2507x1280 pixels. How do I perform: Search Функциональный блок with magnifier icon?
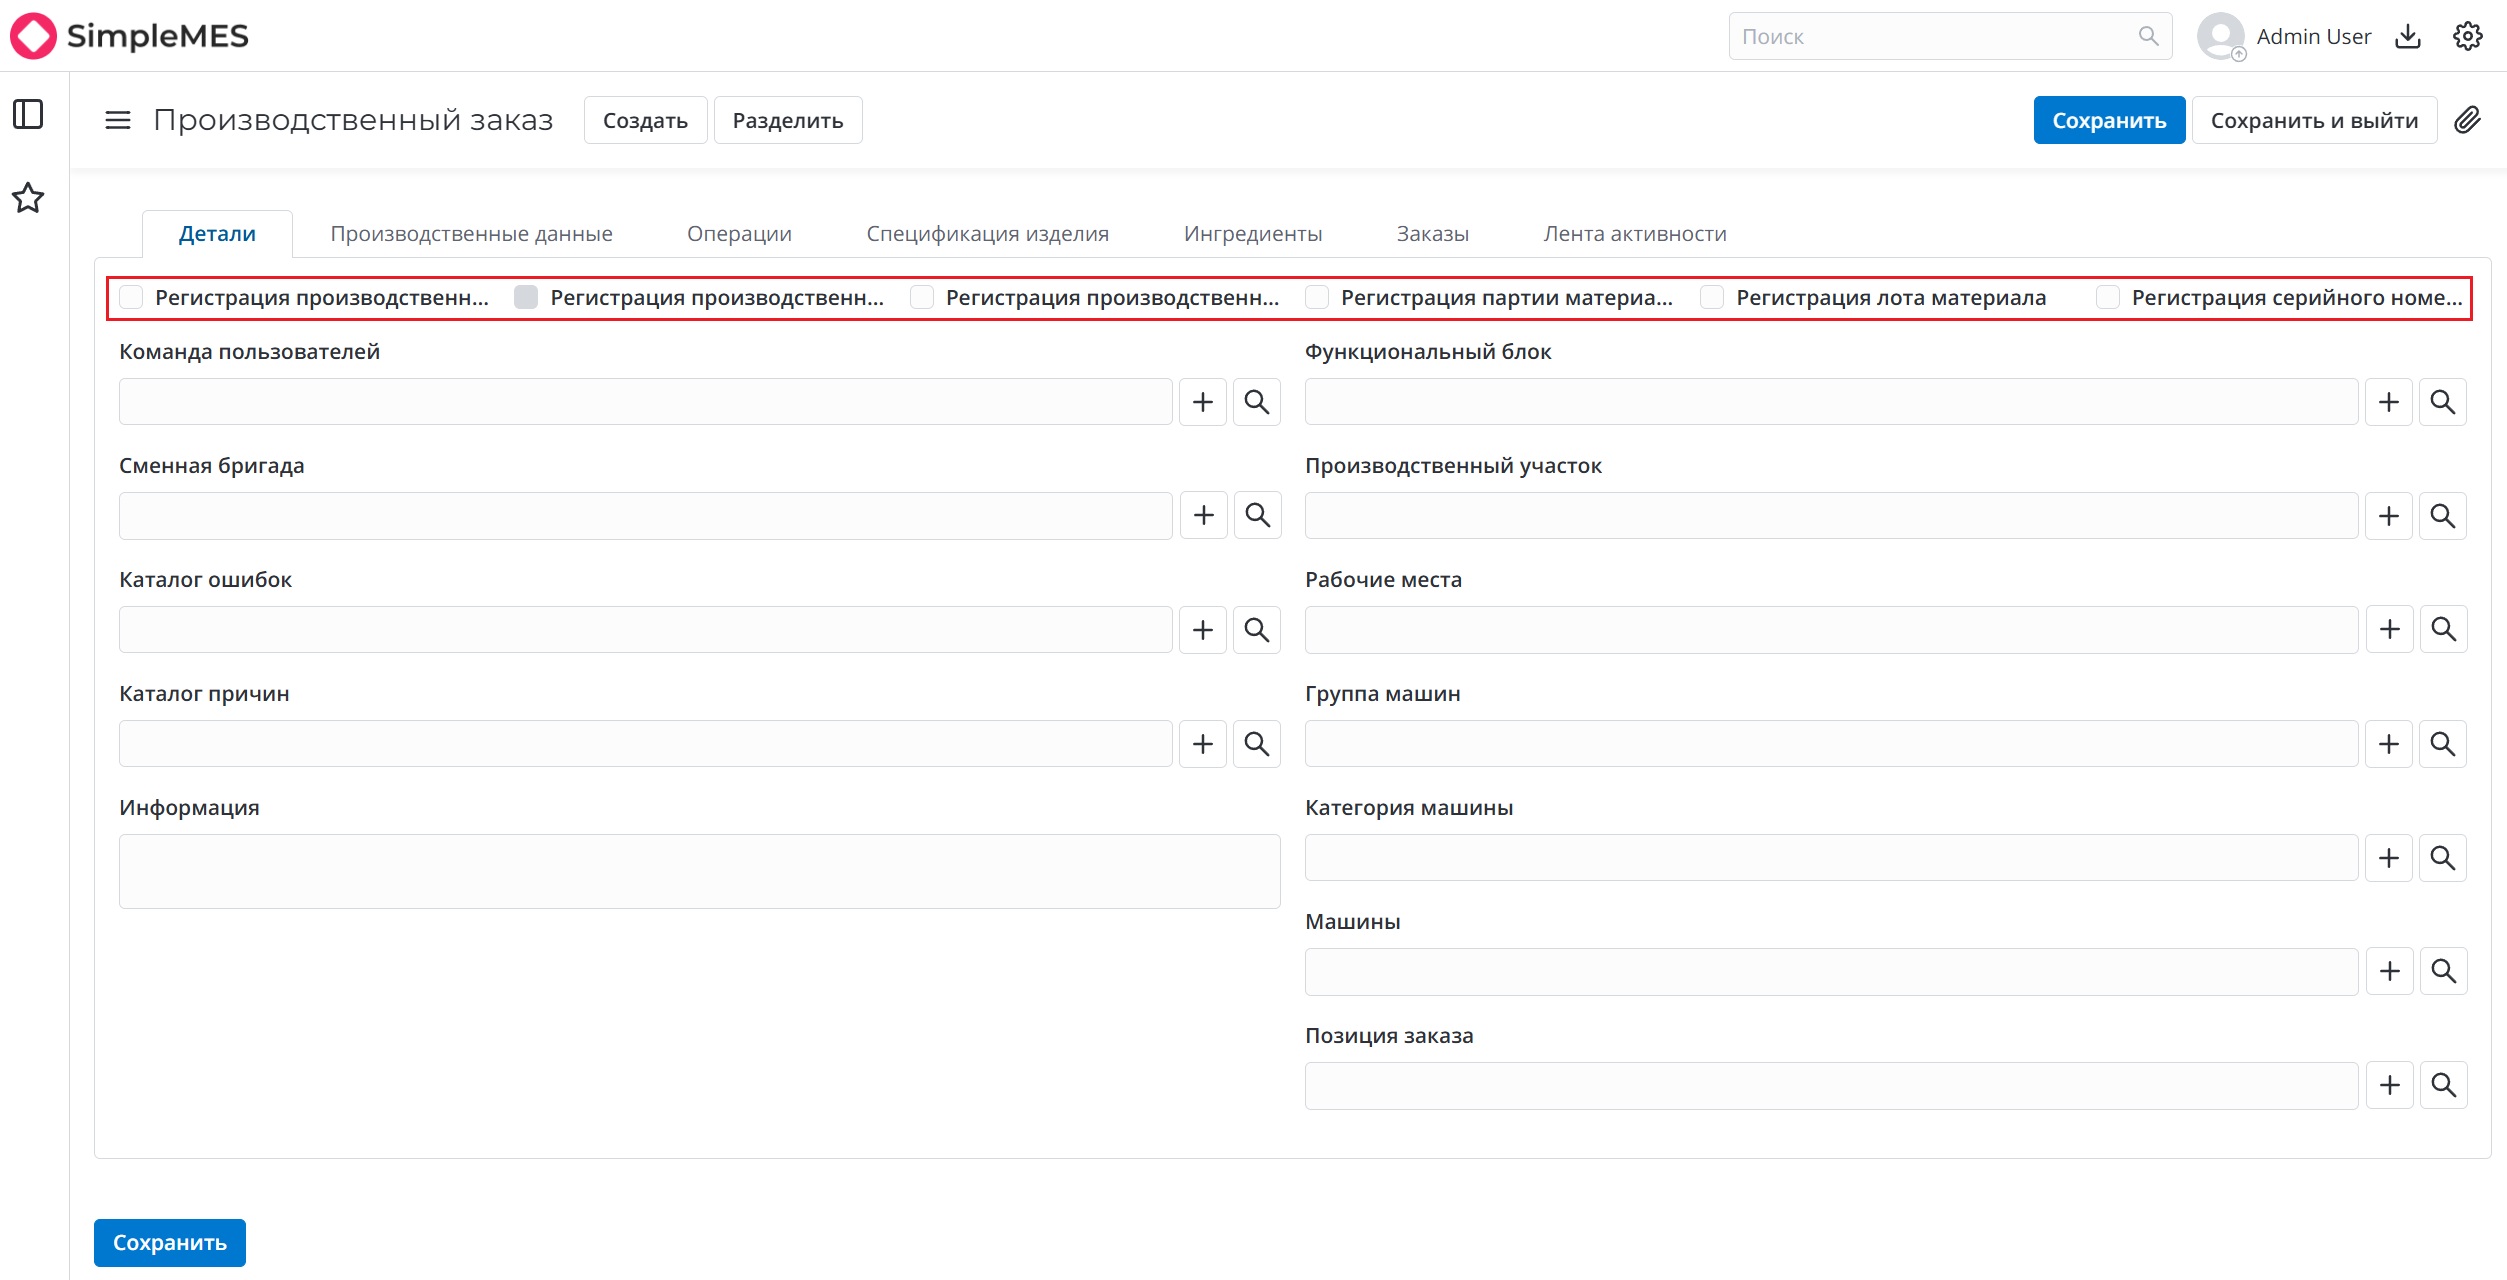(2443, 402)
